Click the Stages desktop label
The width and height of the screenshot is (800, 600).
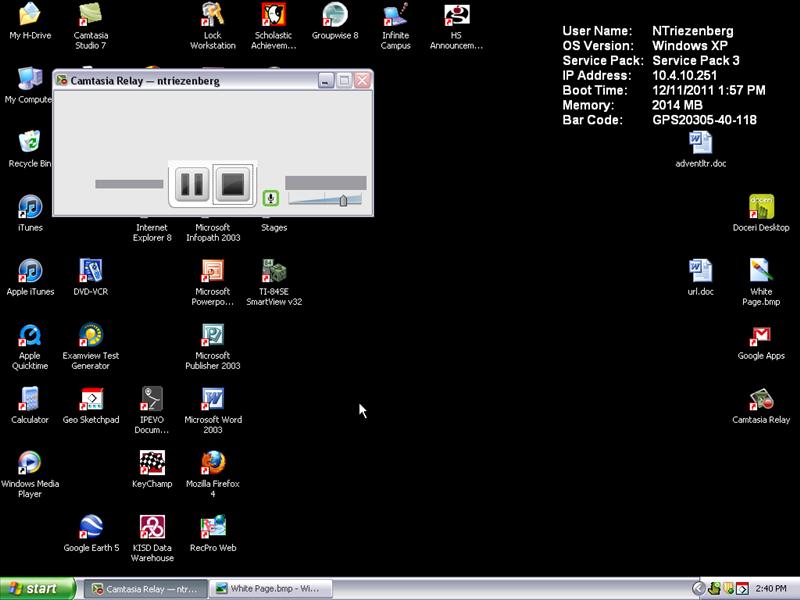[274, 228]
